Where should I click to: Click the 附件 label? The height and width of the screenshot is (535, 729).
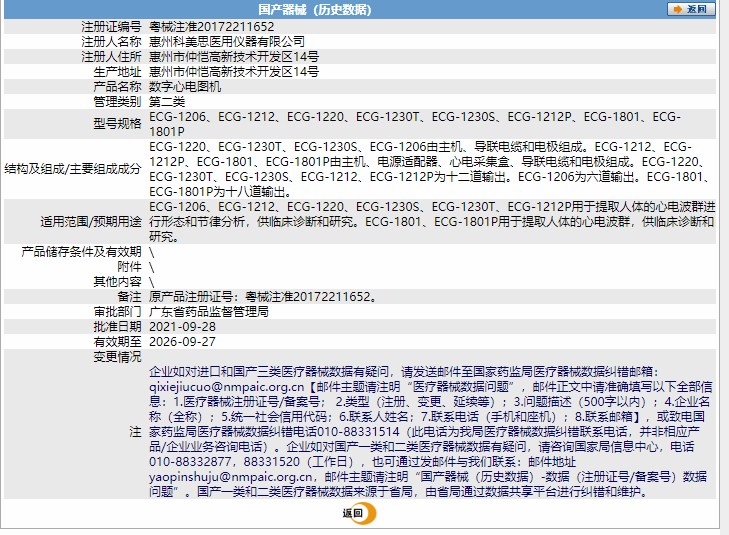click(x=129, y=266)
